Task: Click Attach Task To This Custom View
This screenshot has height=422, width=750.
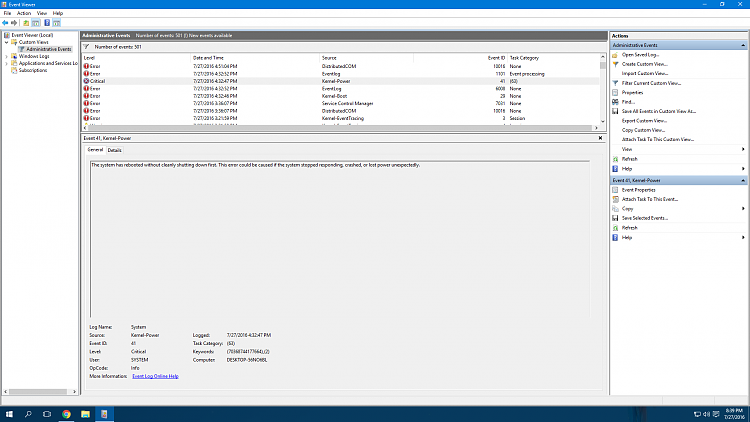Action: [658, 140]
